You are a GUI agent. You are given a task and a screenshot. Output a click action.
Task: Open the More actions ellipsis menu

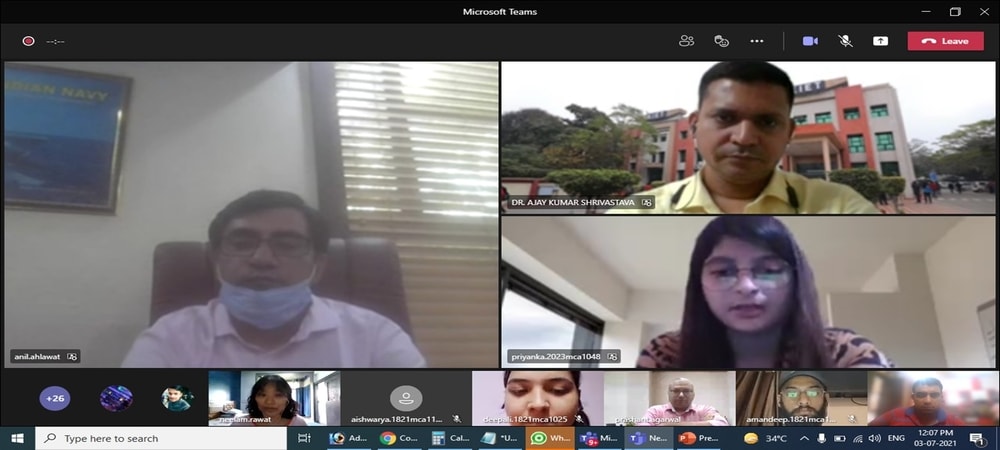(x=757, y=41)
